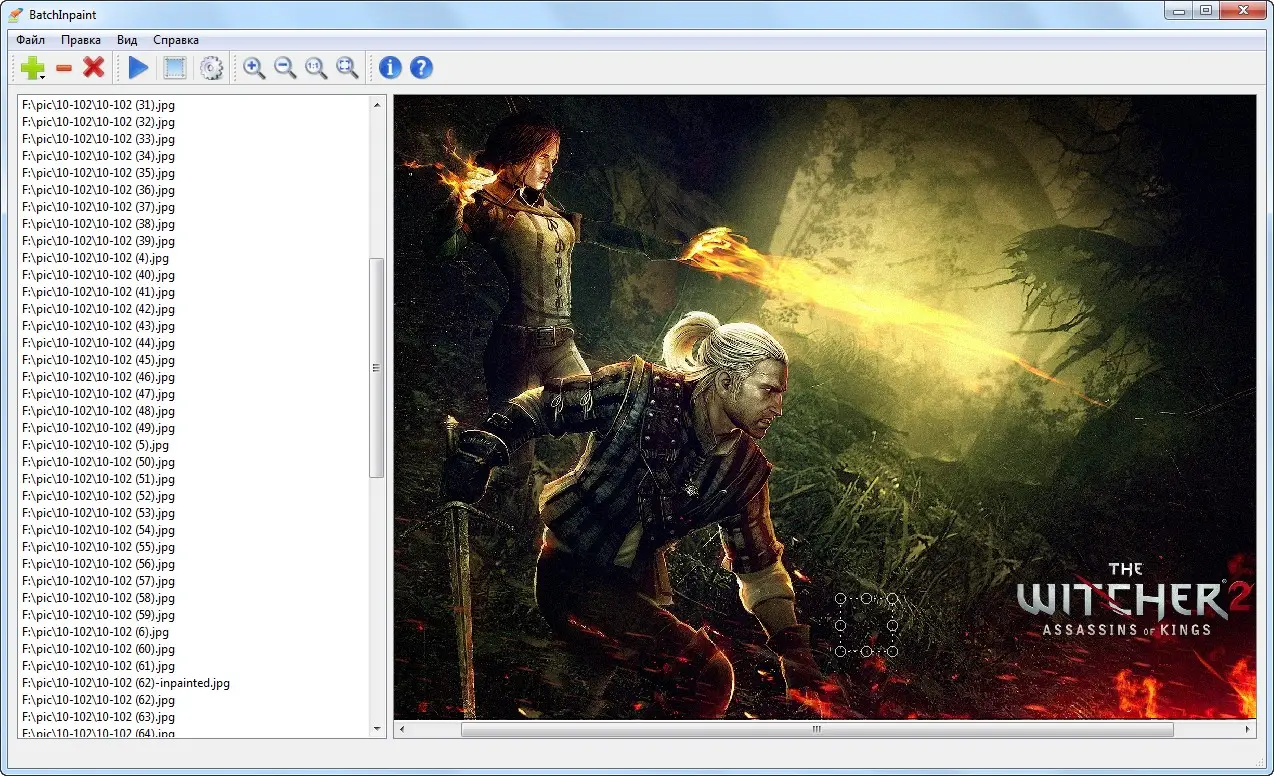Open the Правка menu
This screenshot has height=776, width=1274.
pyautogui.click(x=81, y=40)
